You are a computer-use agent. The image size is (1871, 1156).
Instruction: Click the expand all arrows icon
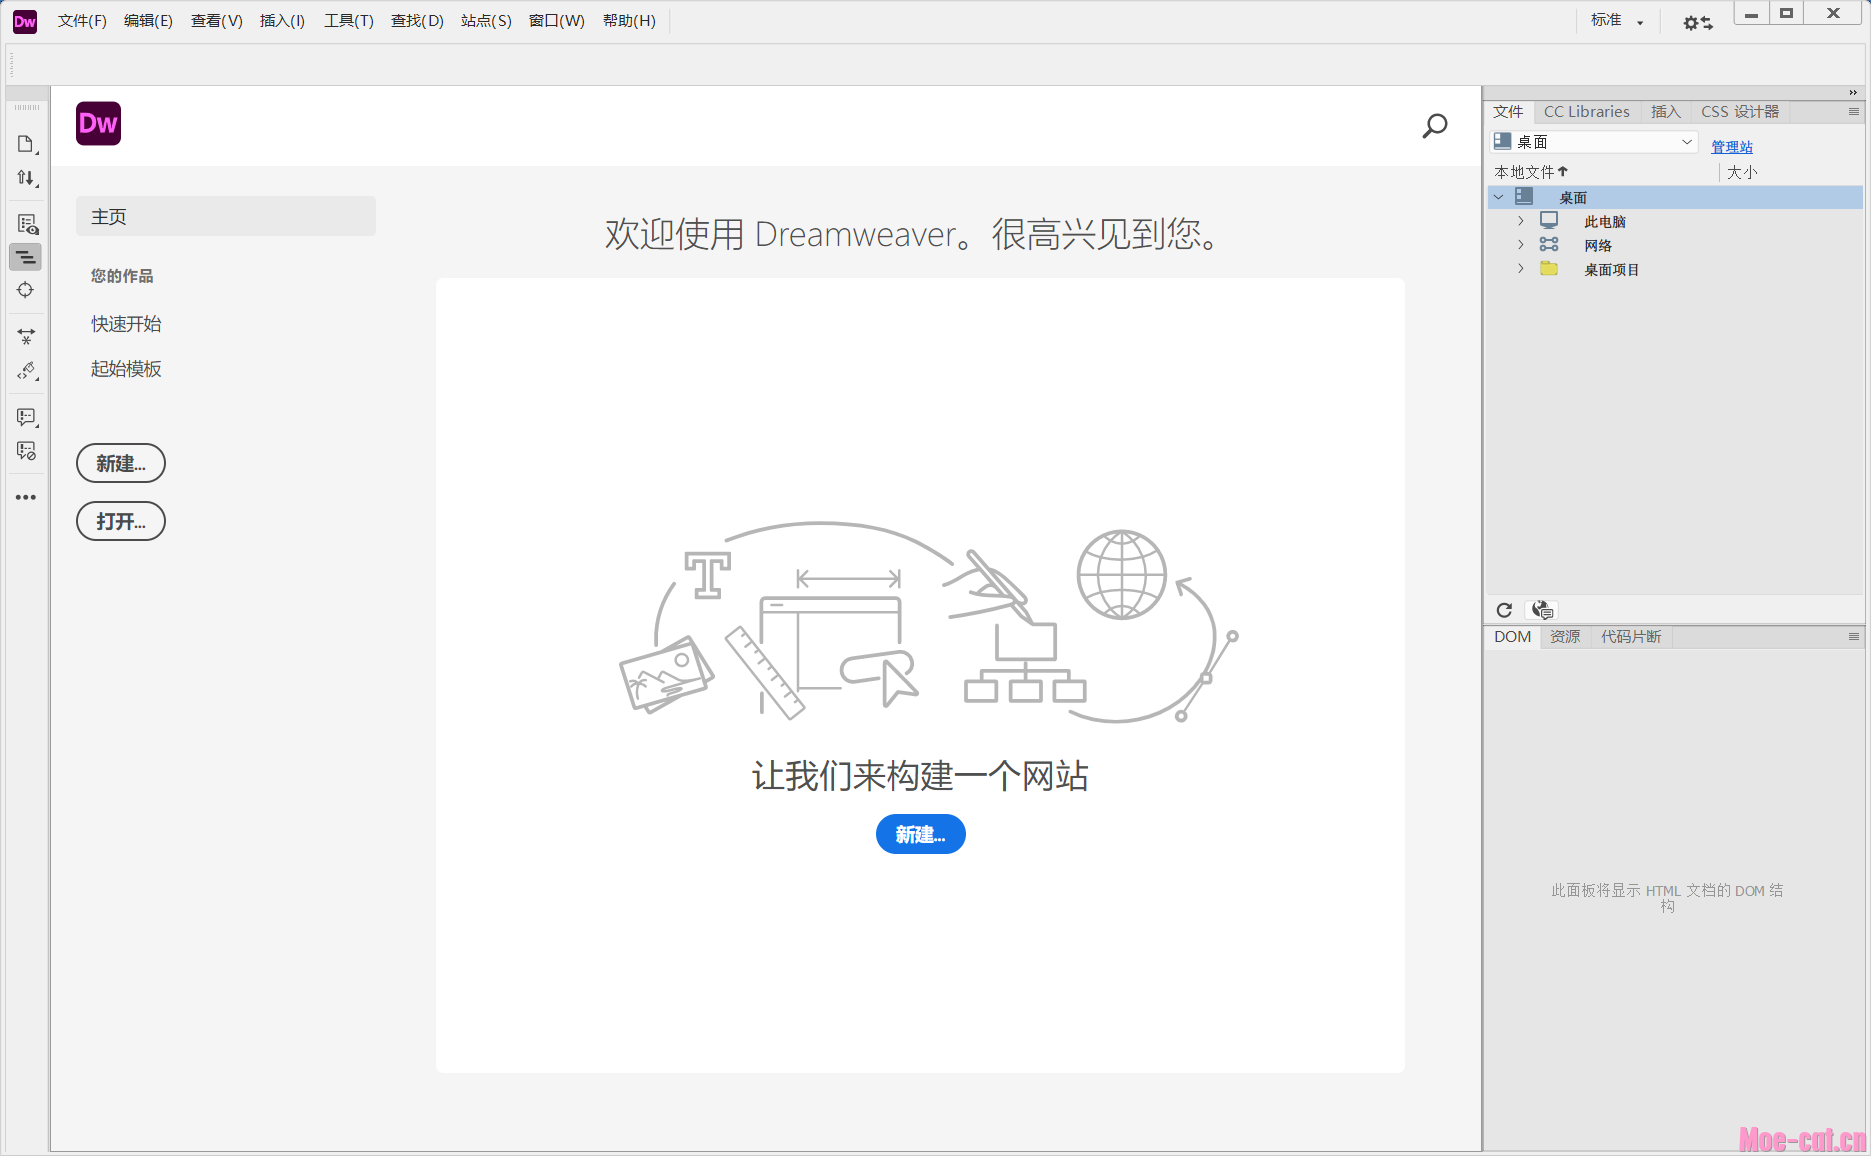26,336
